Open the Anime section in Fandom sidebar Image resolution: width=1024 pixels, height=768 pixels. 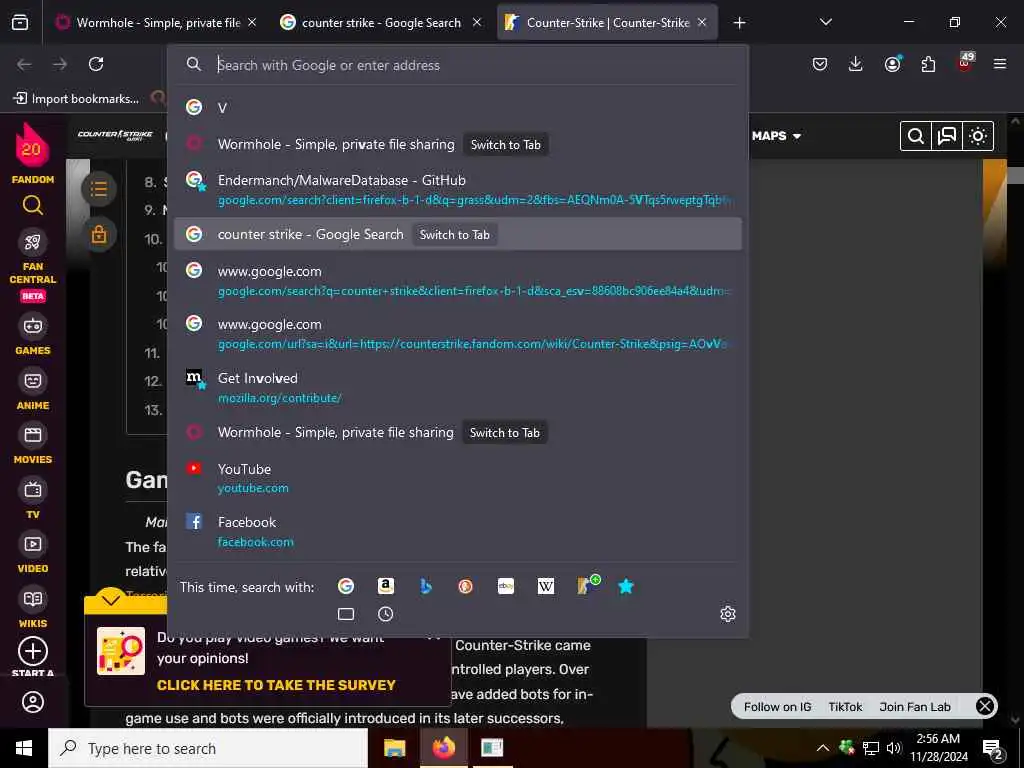pos(33,391)
